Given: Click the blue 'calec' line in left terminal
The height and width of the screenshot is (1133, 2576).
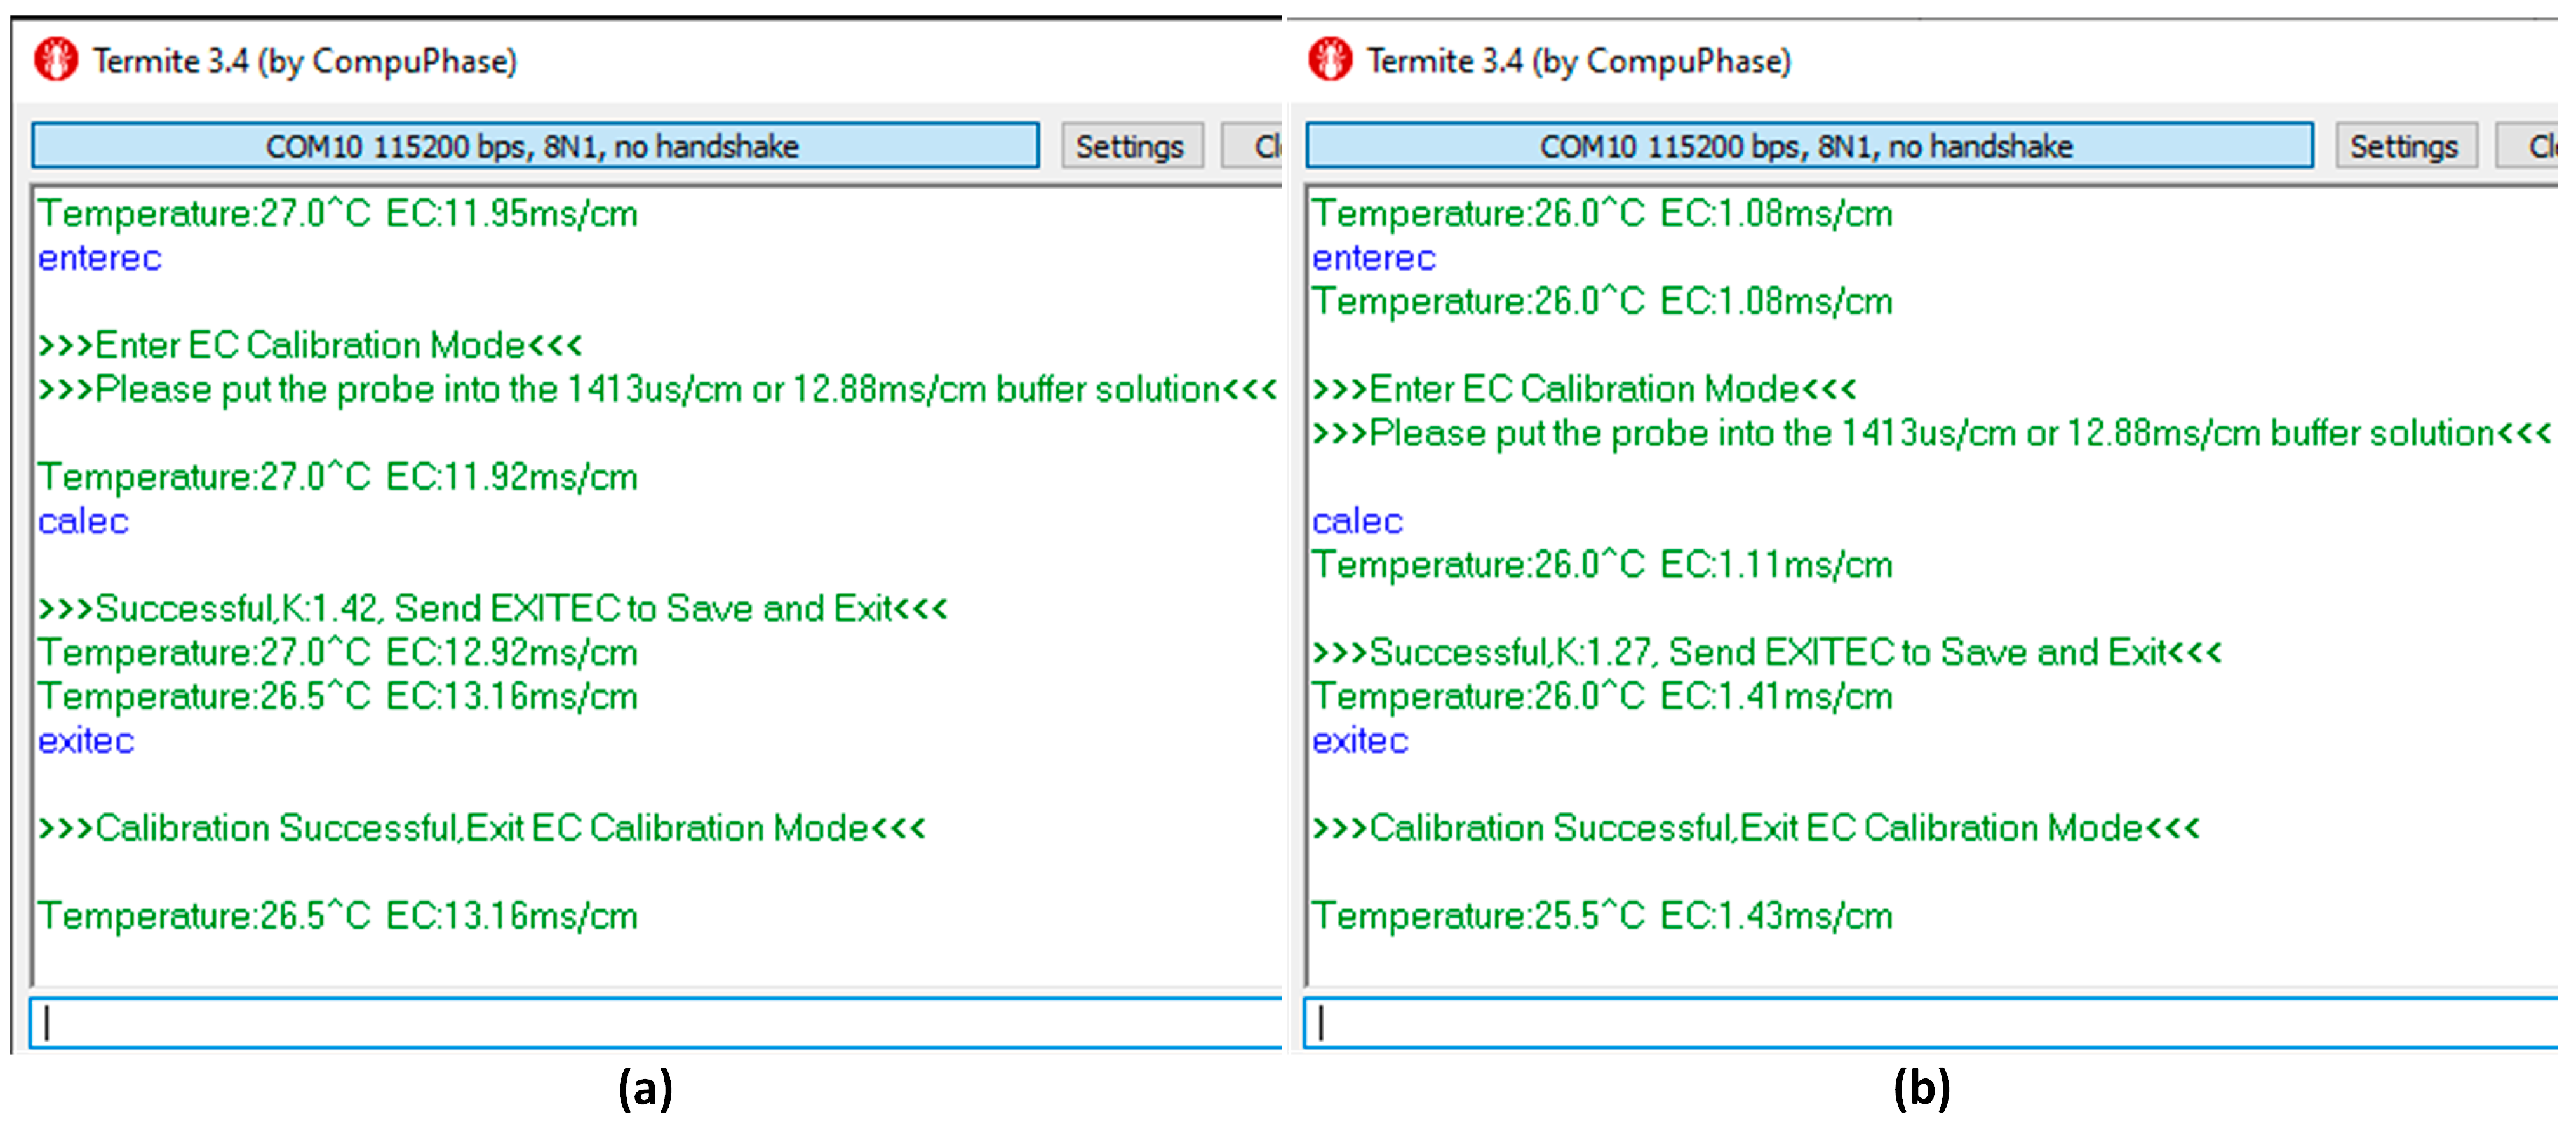Looking at the screenshot, I should coord(84,521).
